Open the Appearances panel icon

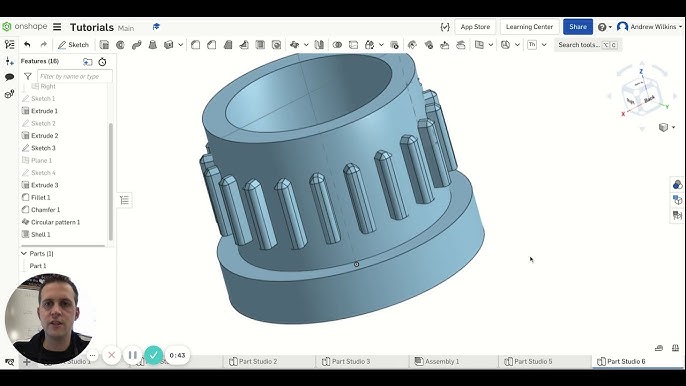[x=677, y=185]
